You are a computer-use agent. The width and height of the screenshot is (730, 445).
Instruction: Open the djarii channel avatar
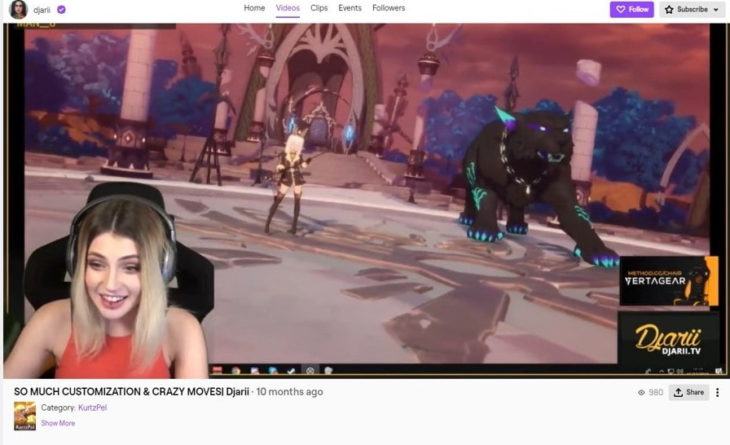(x=18, y=9)
